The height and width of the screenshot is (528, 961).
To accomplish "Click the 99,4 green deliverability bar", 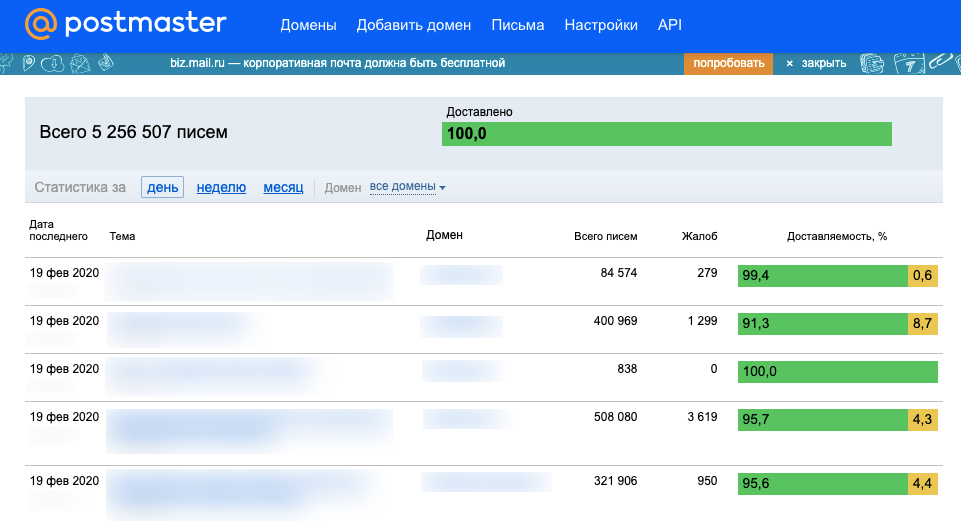I will coord(822,276).
